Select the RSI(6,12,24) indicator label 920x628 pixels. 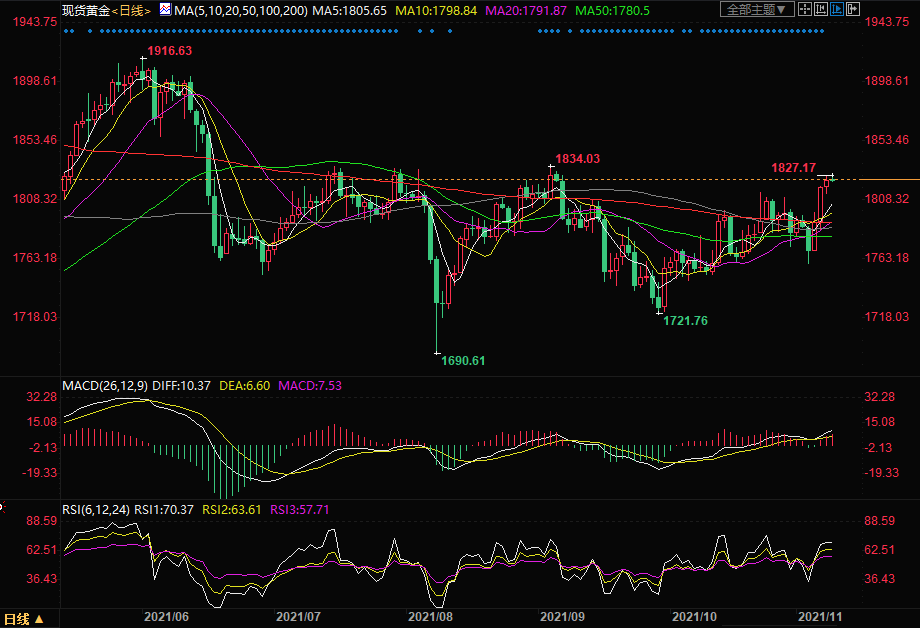click(x=94, y=509)
